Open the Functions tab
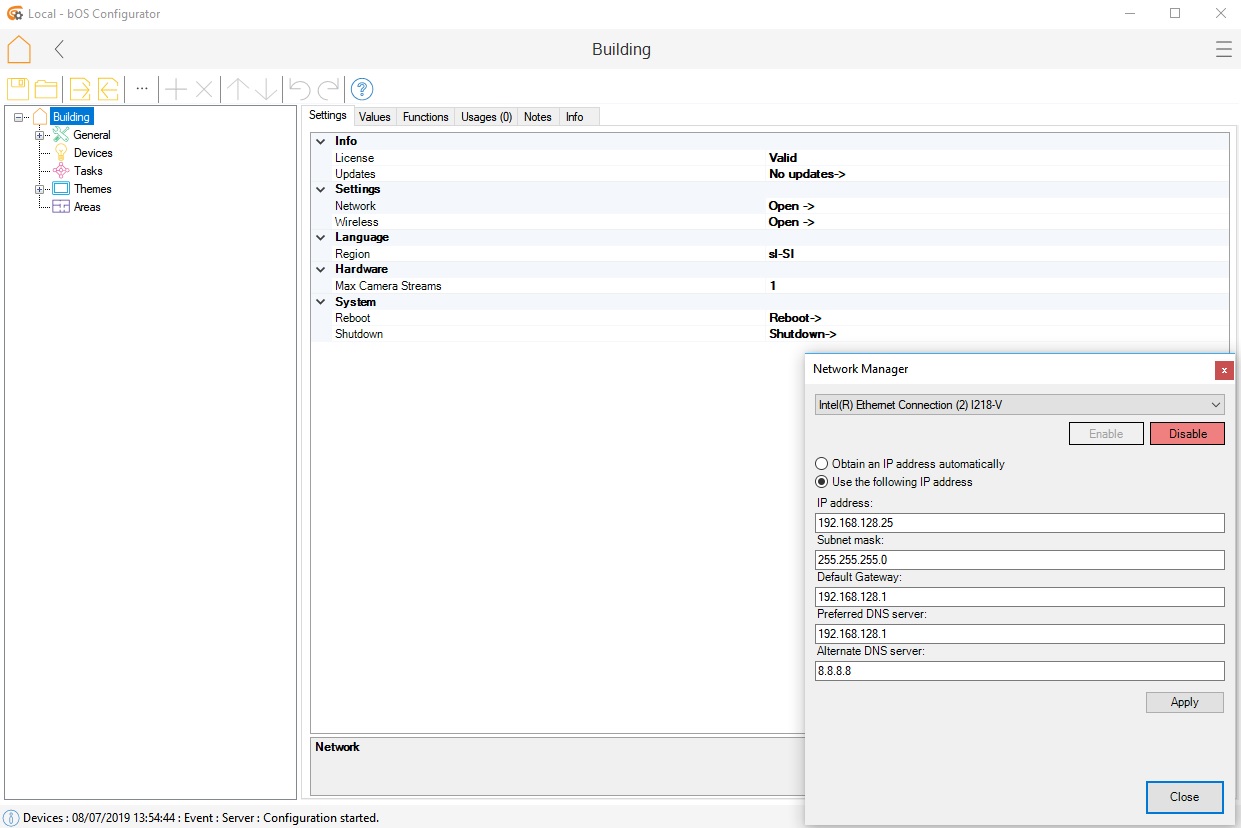This screenshot has width=1241, height=828. click(x=425, y=117)
